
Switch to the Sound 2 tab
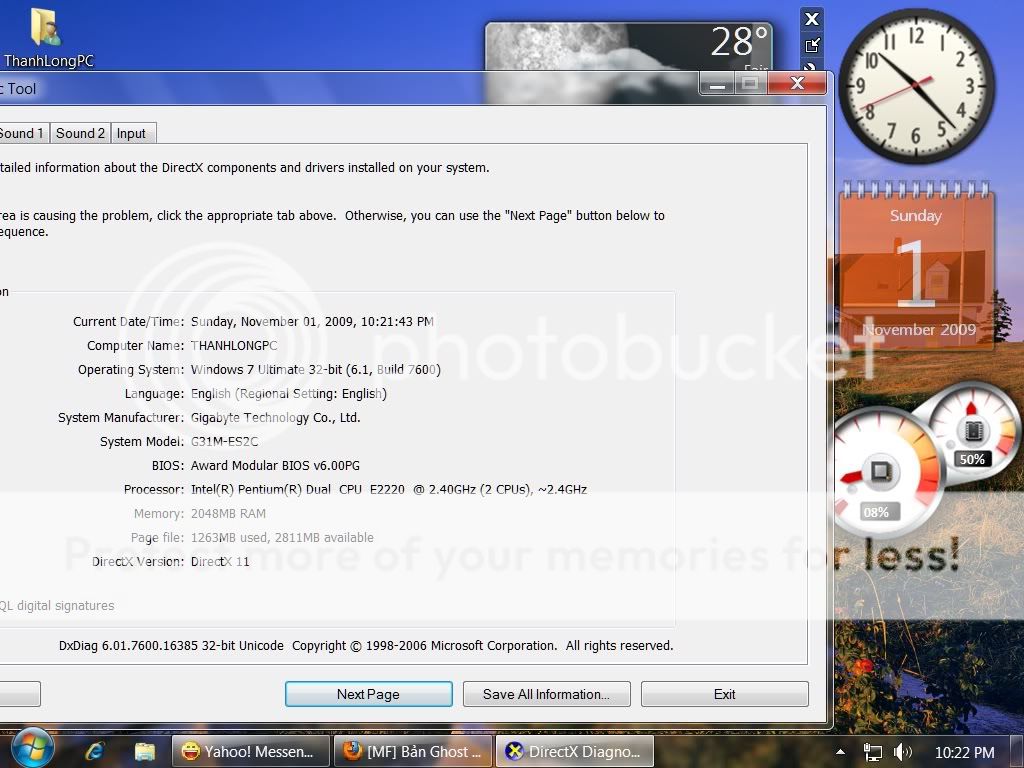click(80, 133)
